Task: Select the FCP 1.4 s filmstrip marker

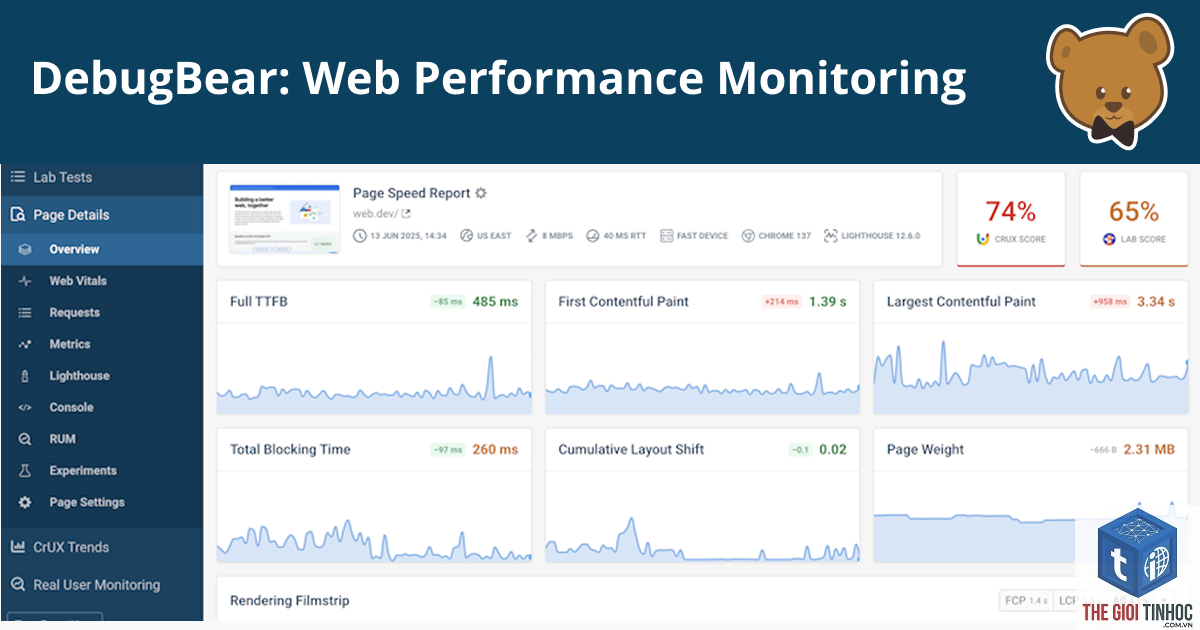Action: (1025, 600)
